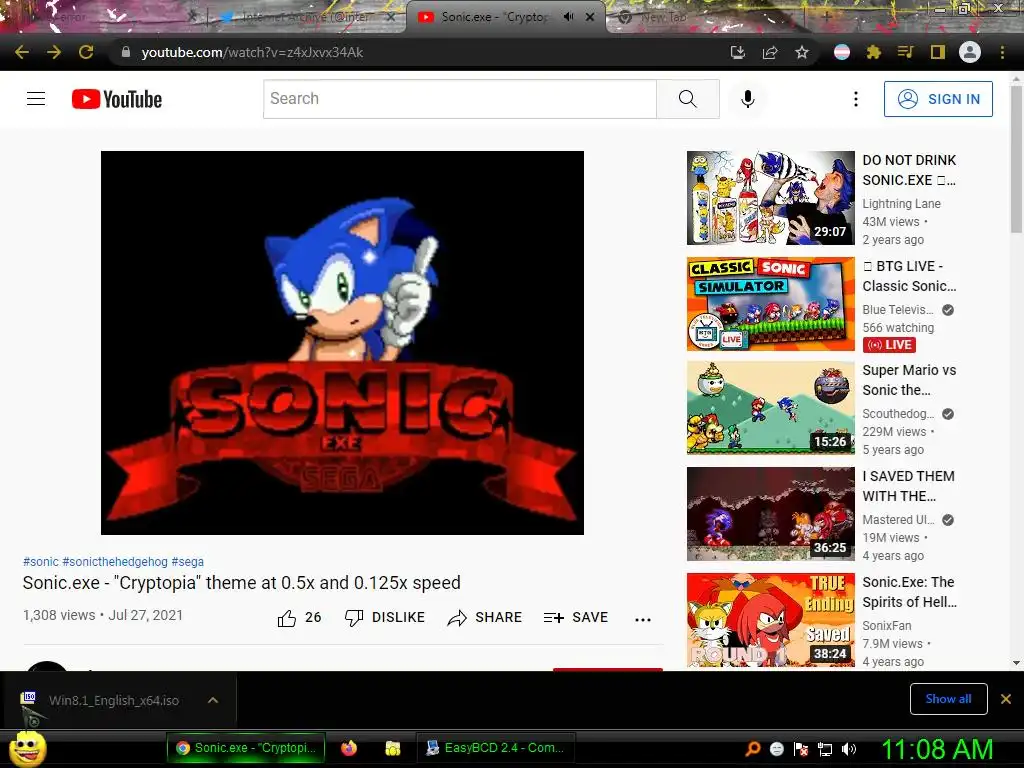Viewport: 1024px width, 768px height.
Task: Switch to the New Tab tab
Action: (x=664, y=18)
